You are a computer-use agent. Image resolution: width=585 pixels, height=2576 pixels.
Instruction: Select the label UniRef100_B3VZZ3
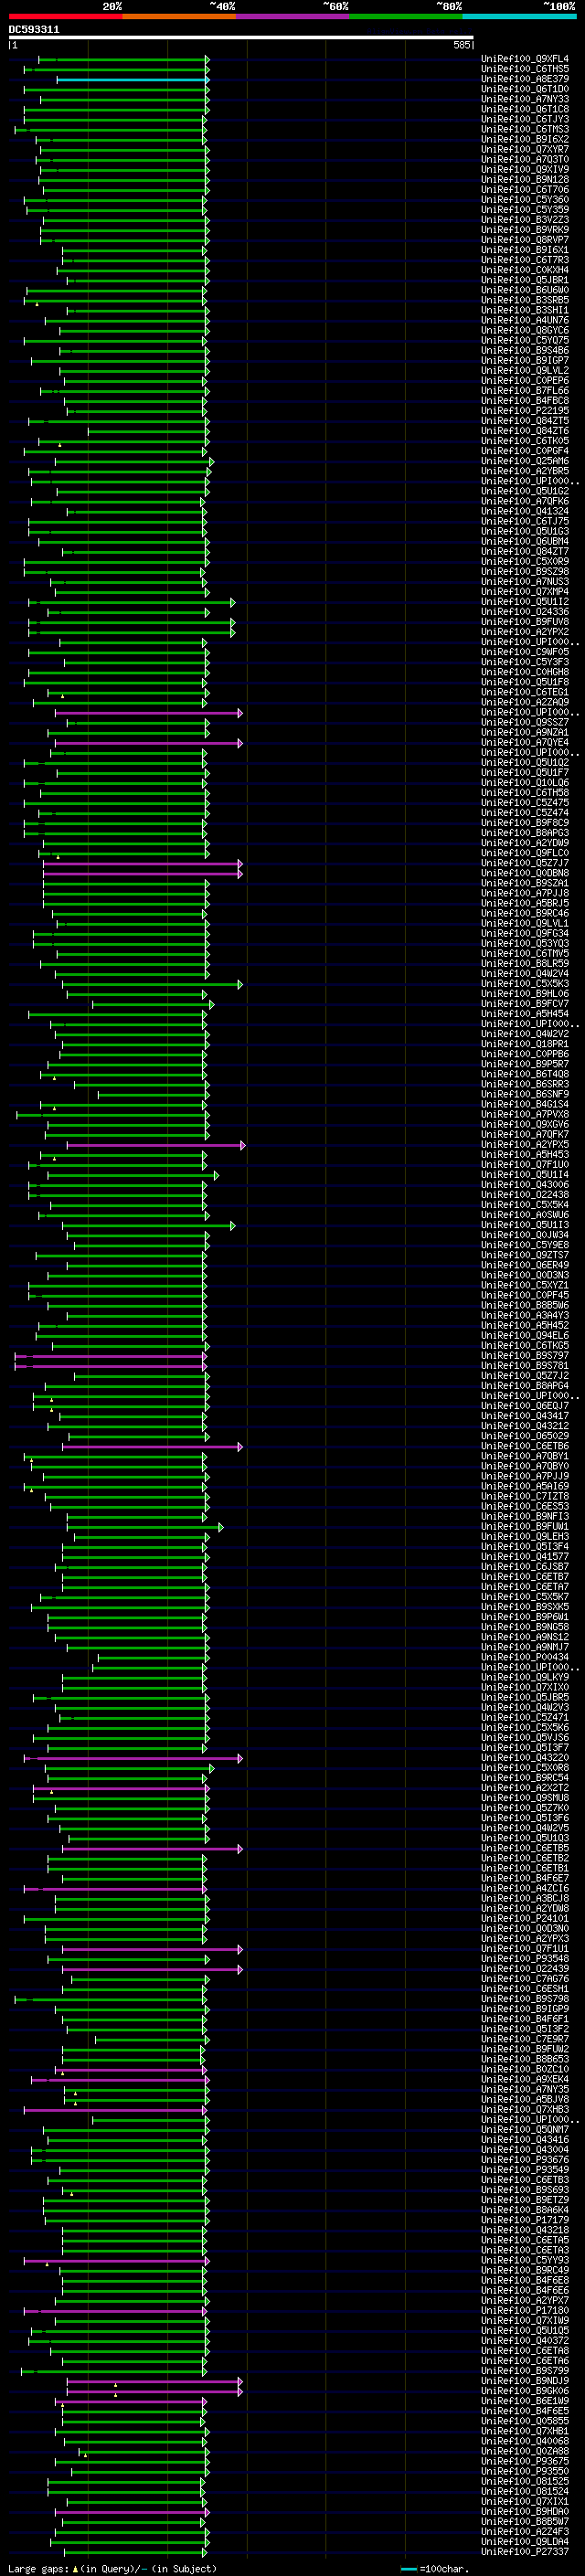point(525,220)
